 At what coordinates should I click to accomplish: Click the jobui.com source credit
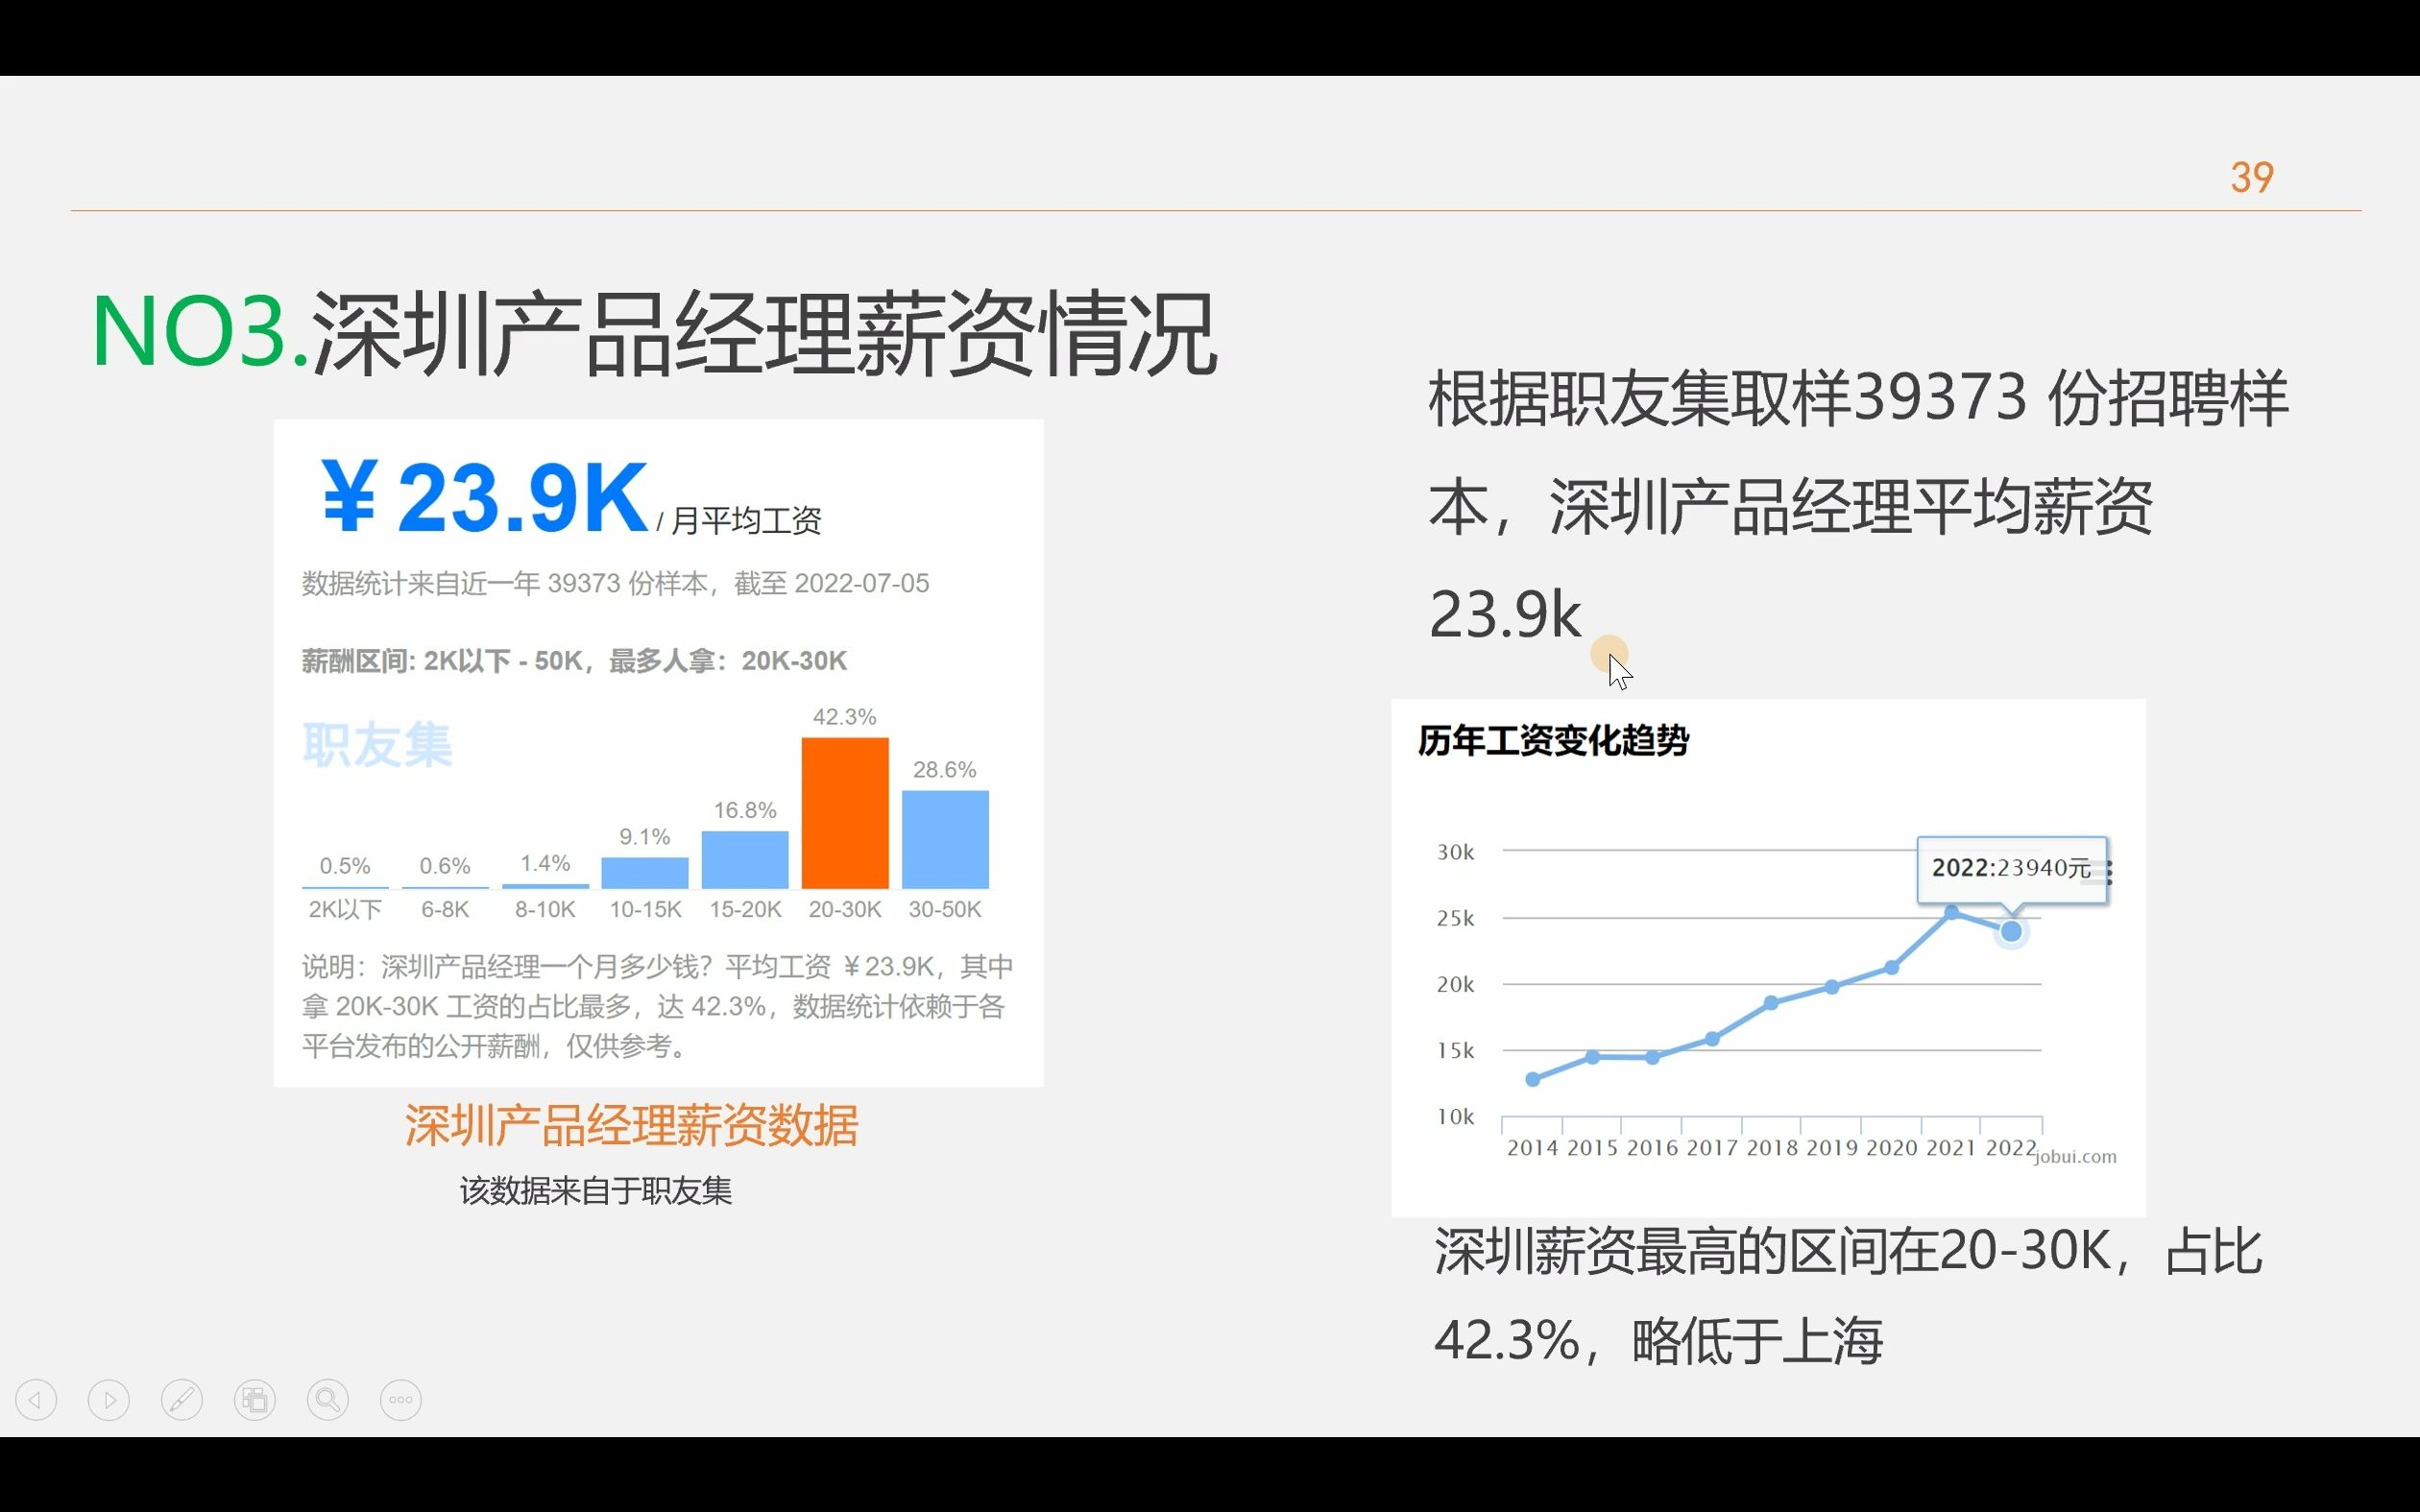[x=2076, y=1157]
